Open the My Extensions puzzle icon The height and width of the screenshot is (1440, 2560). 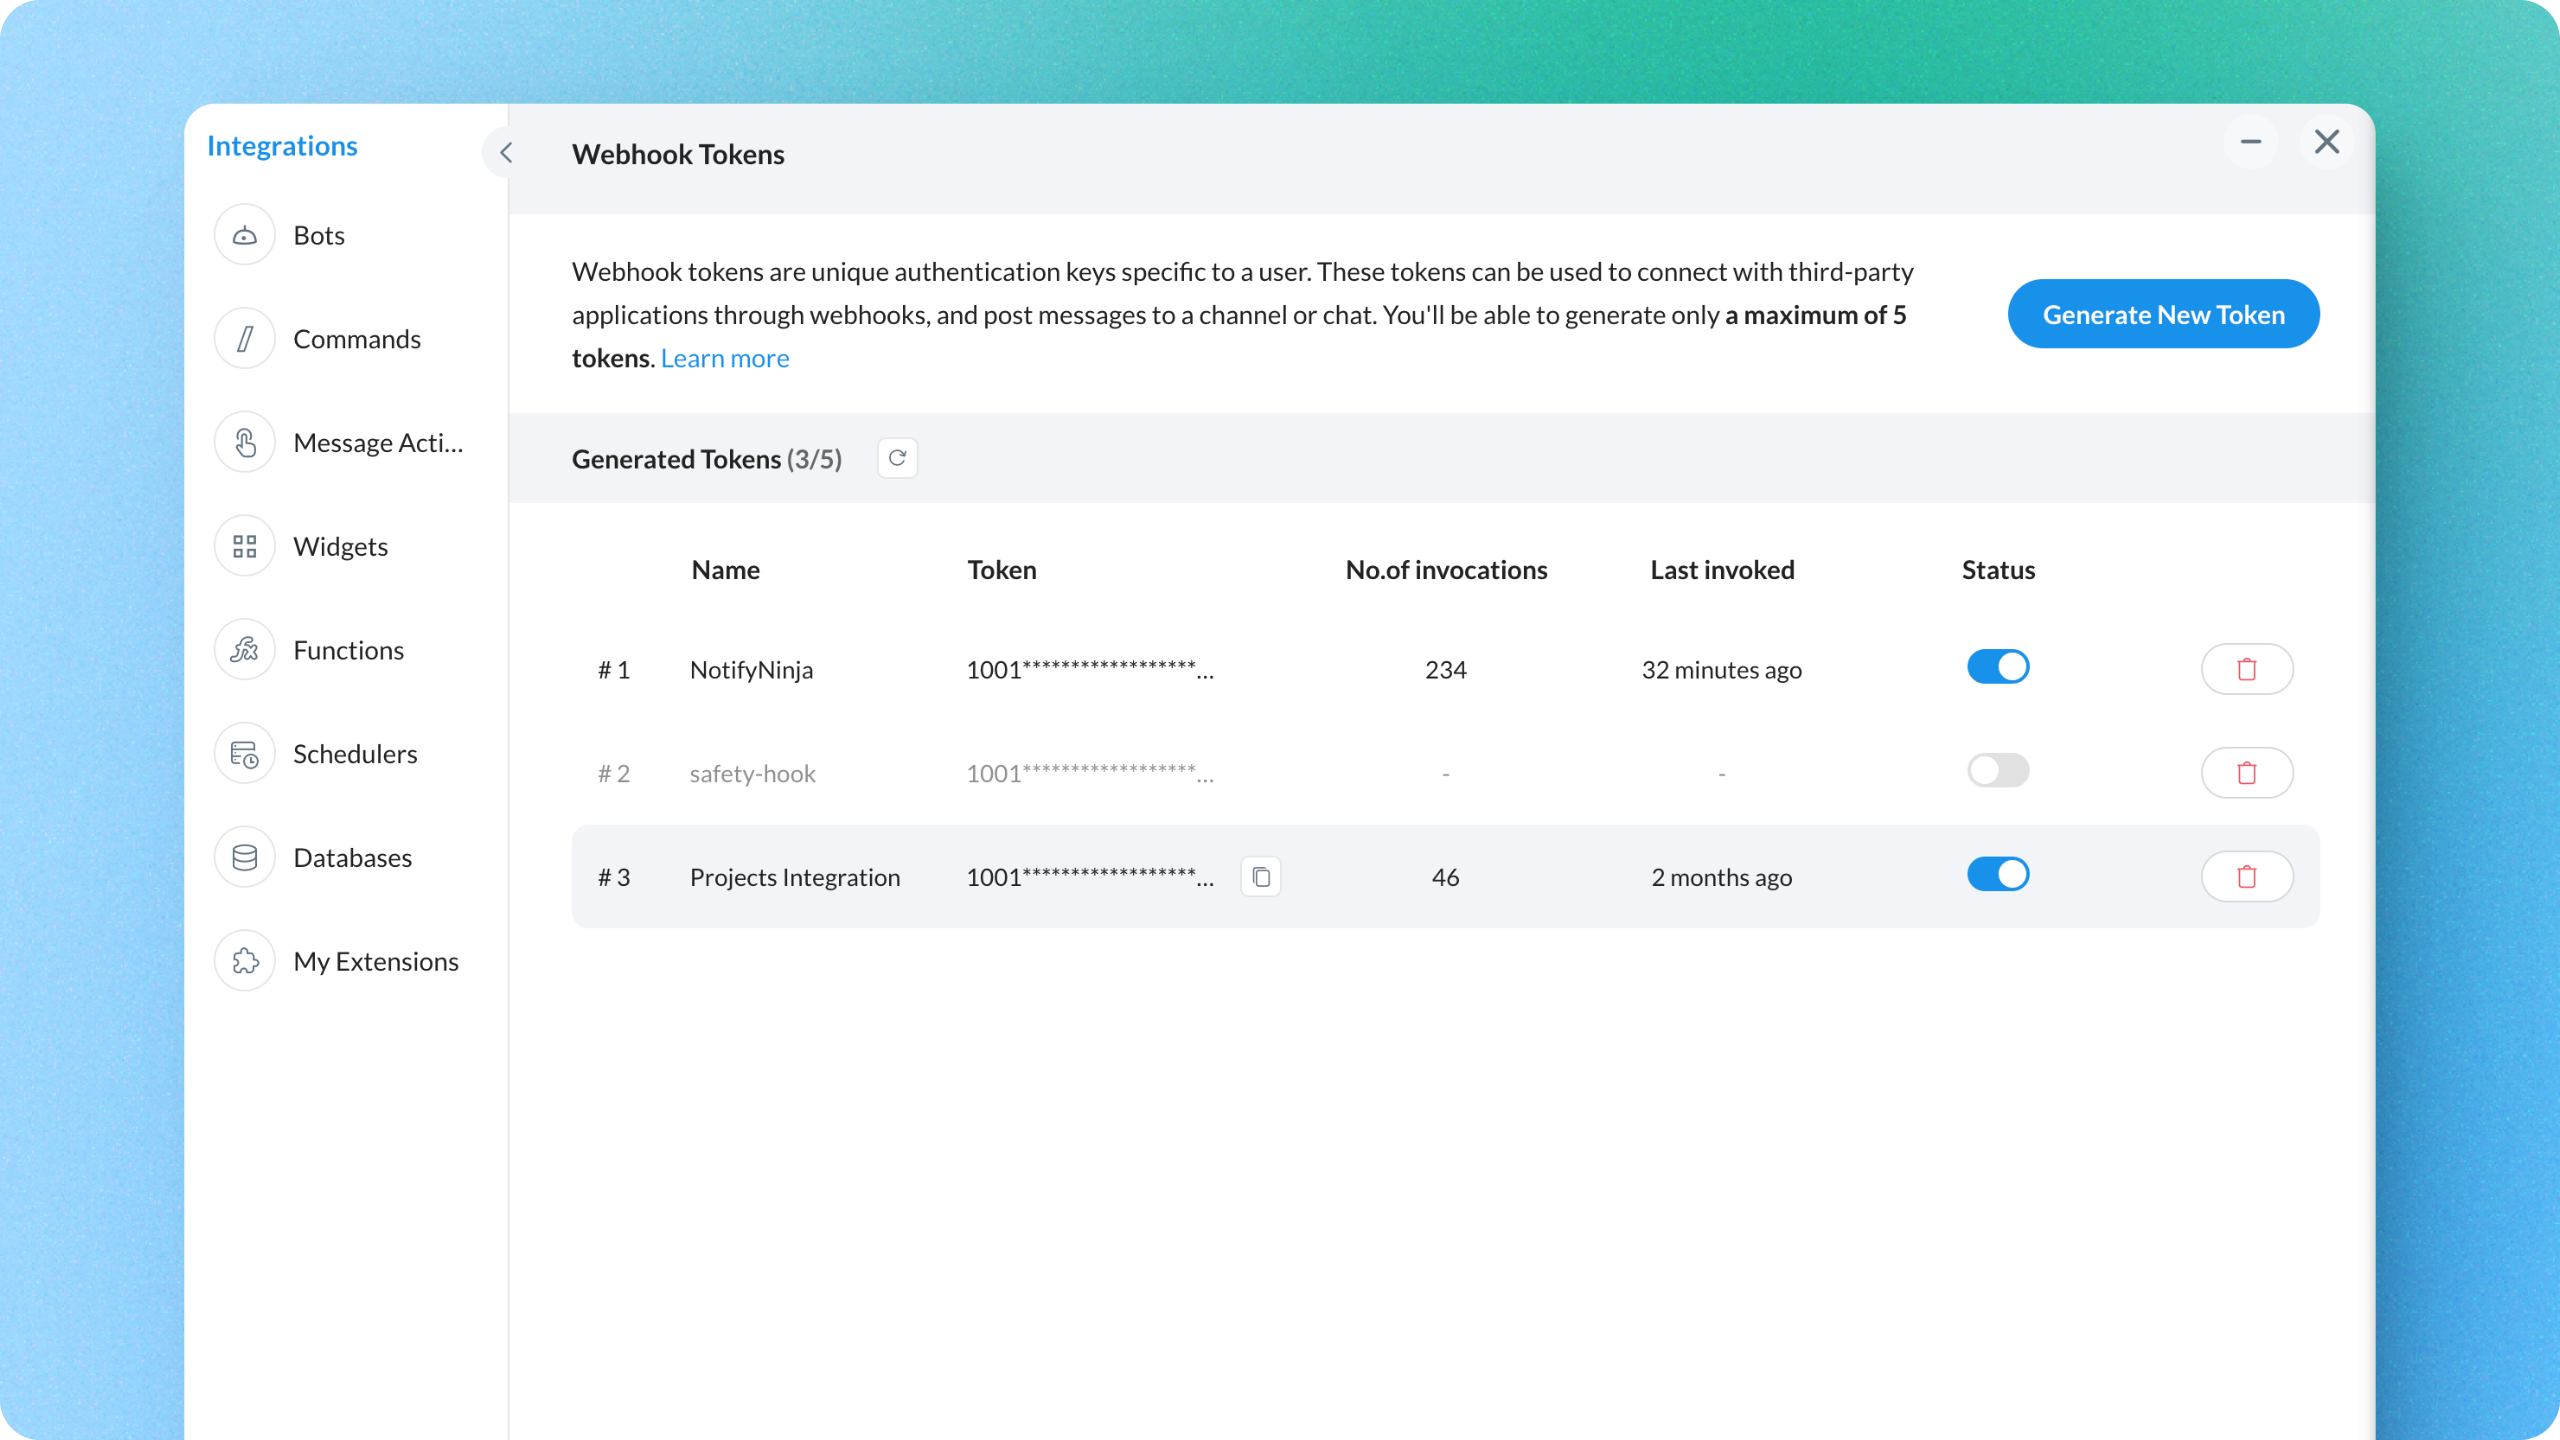[244, 961]
